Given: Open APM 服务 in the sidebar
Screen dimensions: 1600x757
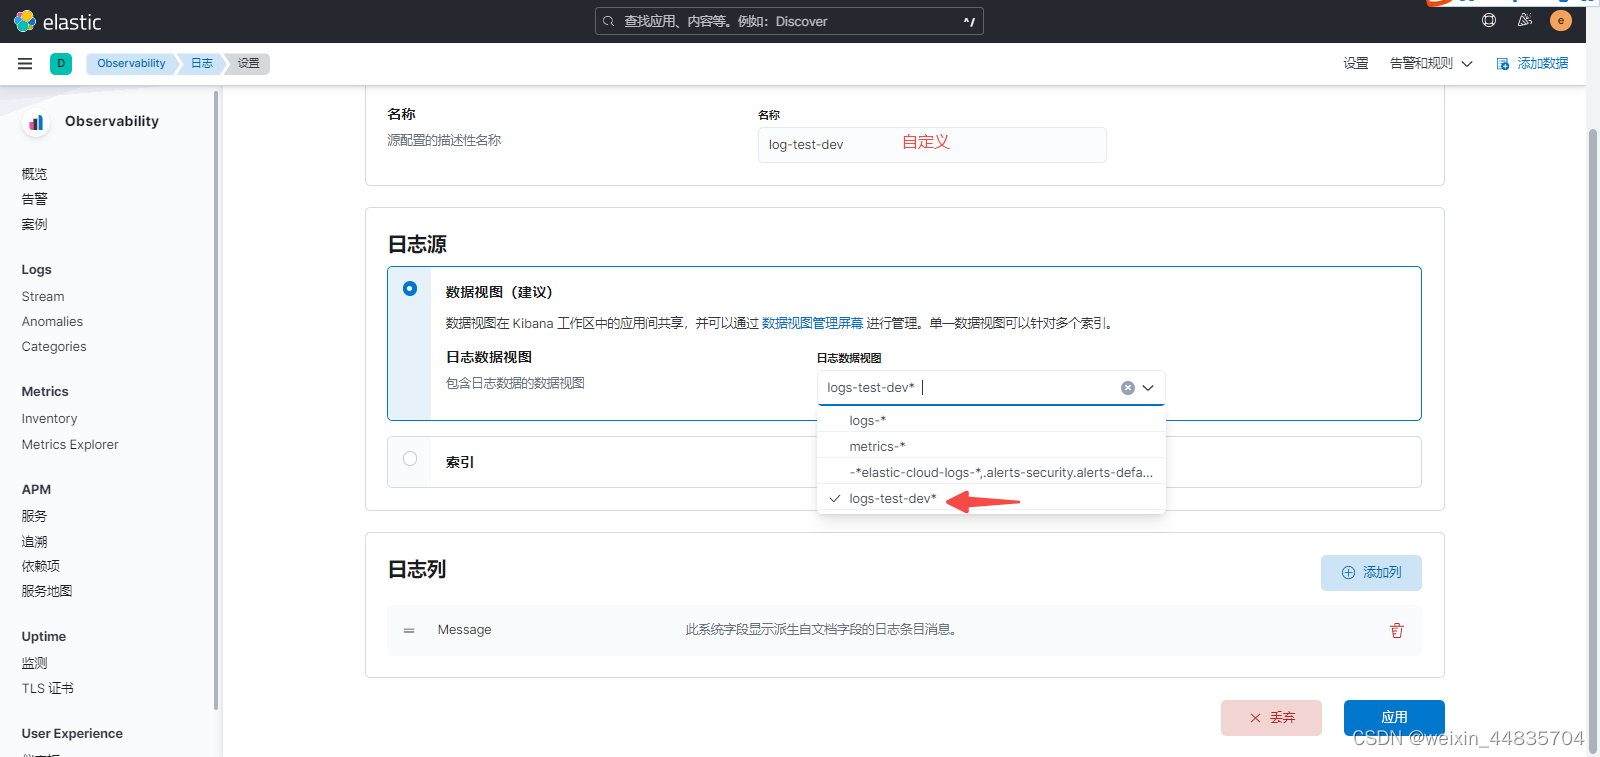Looking at the screenshot, I should click(34, 516).
